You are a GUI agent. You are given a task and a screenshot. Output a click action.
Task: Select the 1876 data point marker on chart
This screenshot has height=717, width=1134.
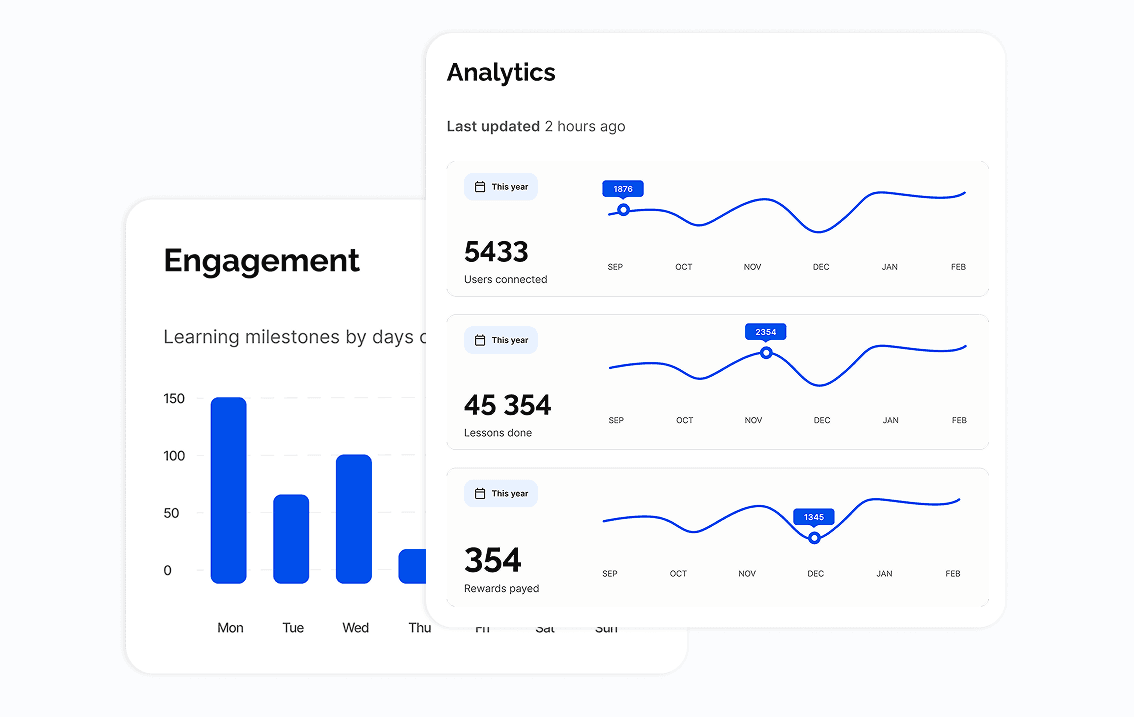pyautogui.click(x=623, y=210)
